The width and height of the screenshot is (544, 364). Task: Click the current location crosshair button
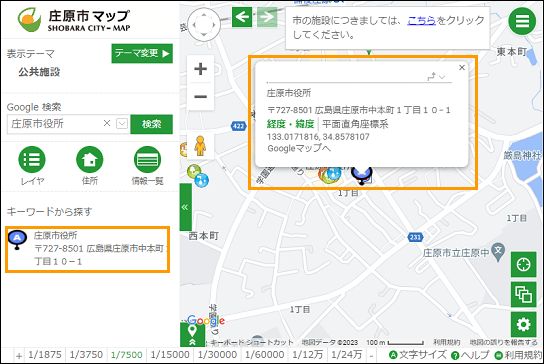pos(524,264)
